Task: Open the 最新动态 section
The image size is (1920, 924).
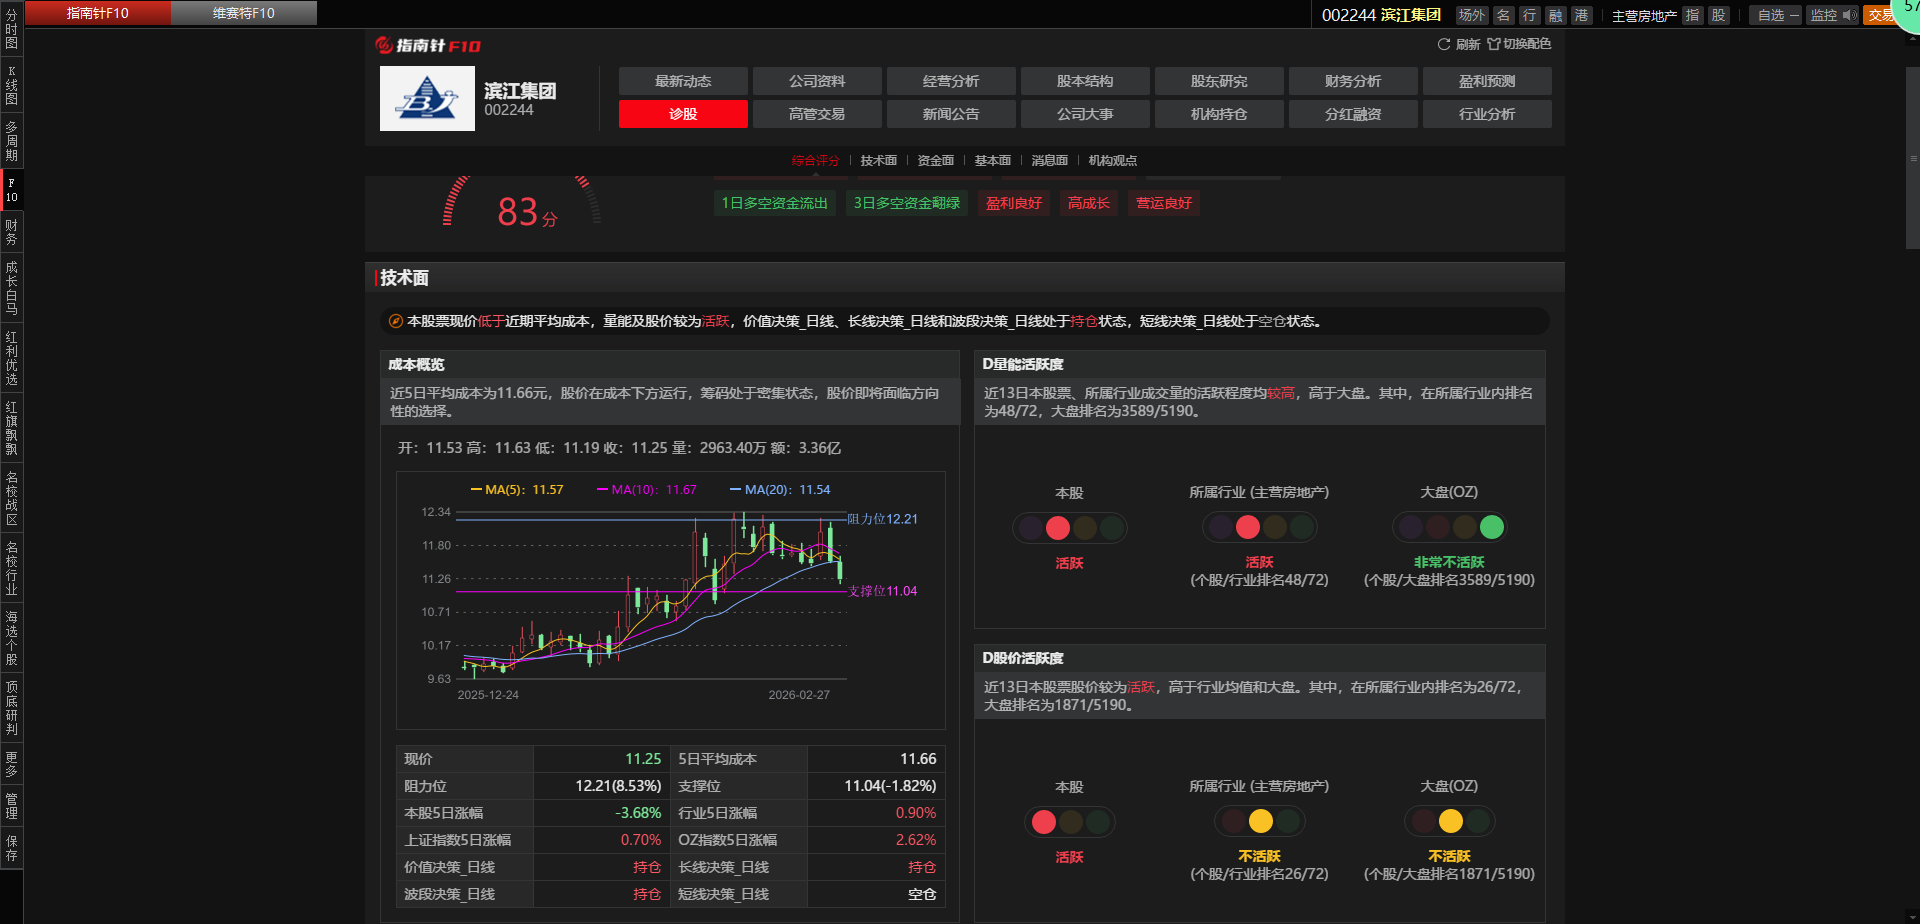Action: [683, 81]
